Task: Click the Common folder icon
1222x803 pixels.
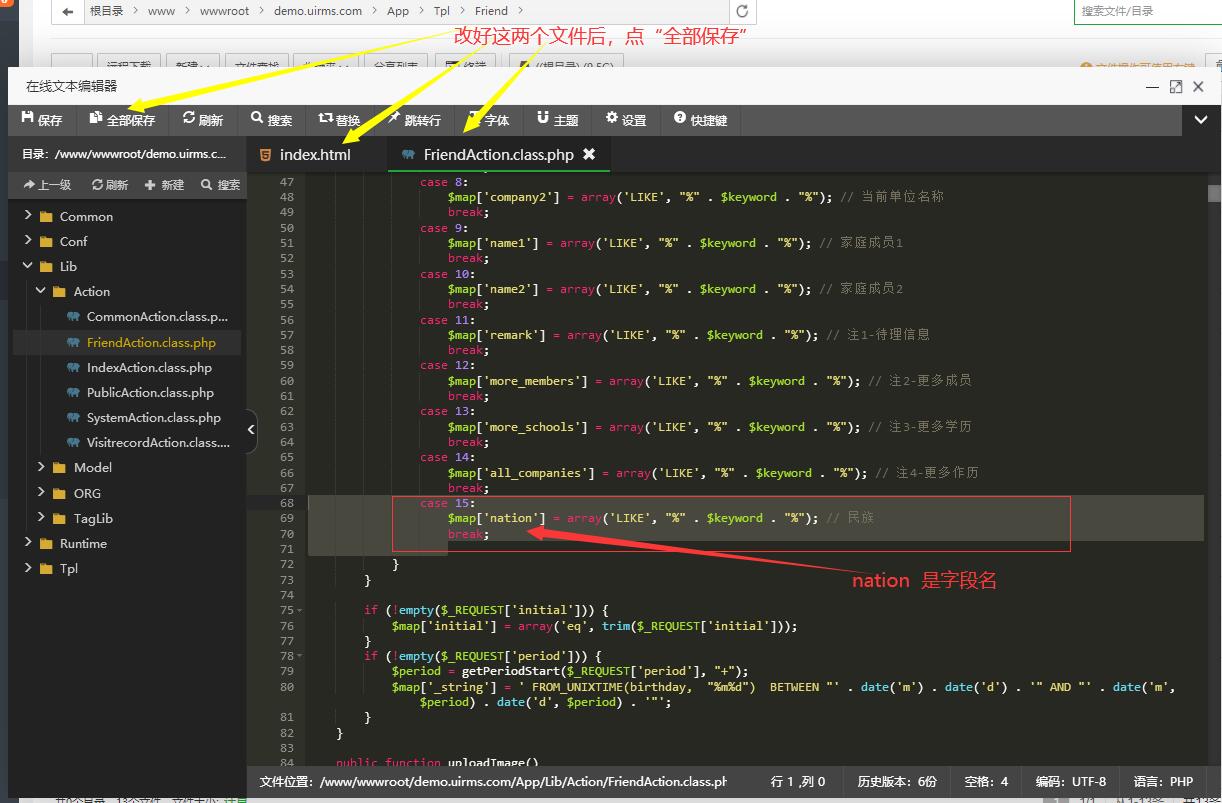Action: click(46, 216)
